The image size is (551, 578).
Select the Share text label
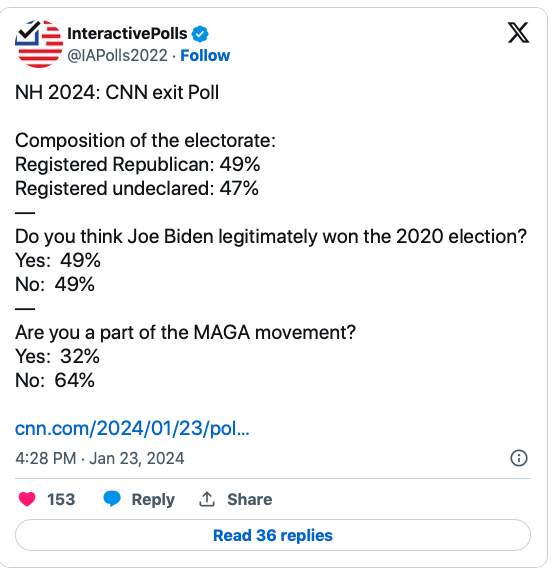(x=250, y=499)
